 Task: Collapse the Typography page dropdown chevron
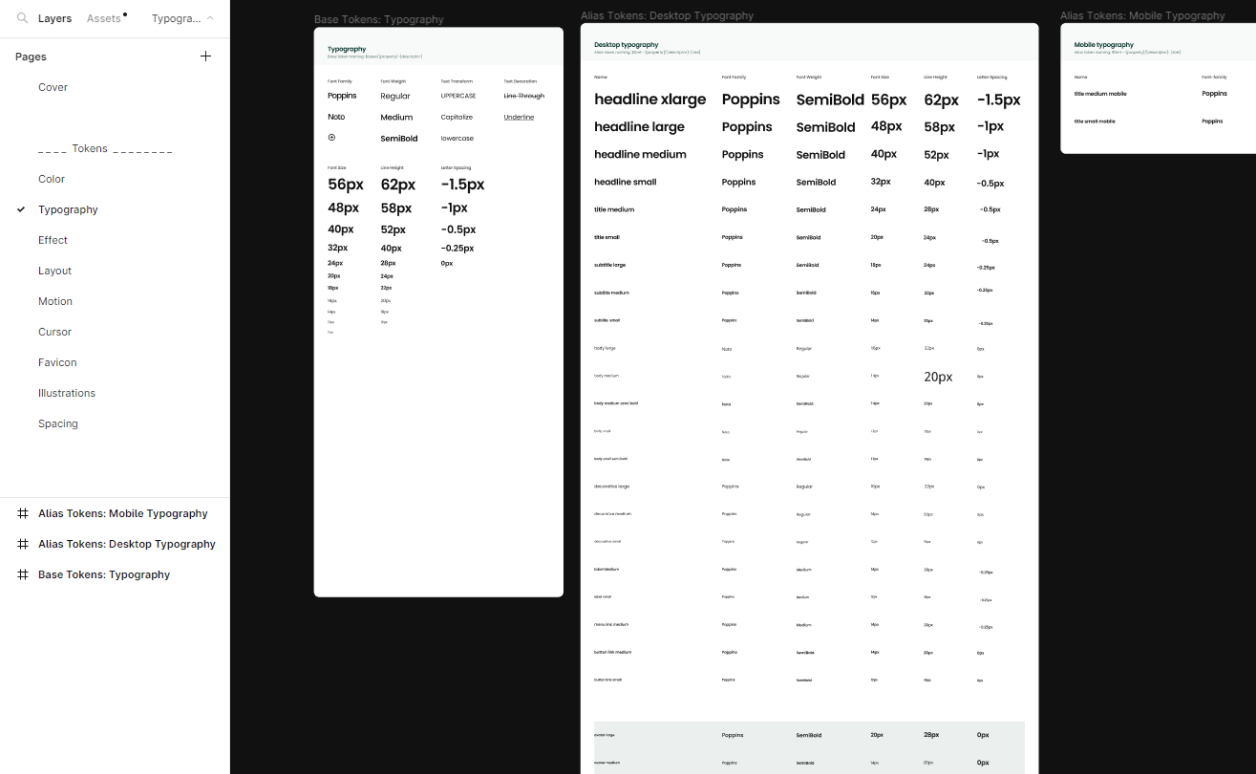pyautogui.click(x=210, y=18)
